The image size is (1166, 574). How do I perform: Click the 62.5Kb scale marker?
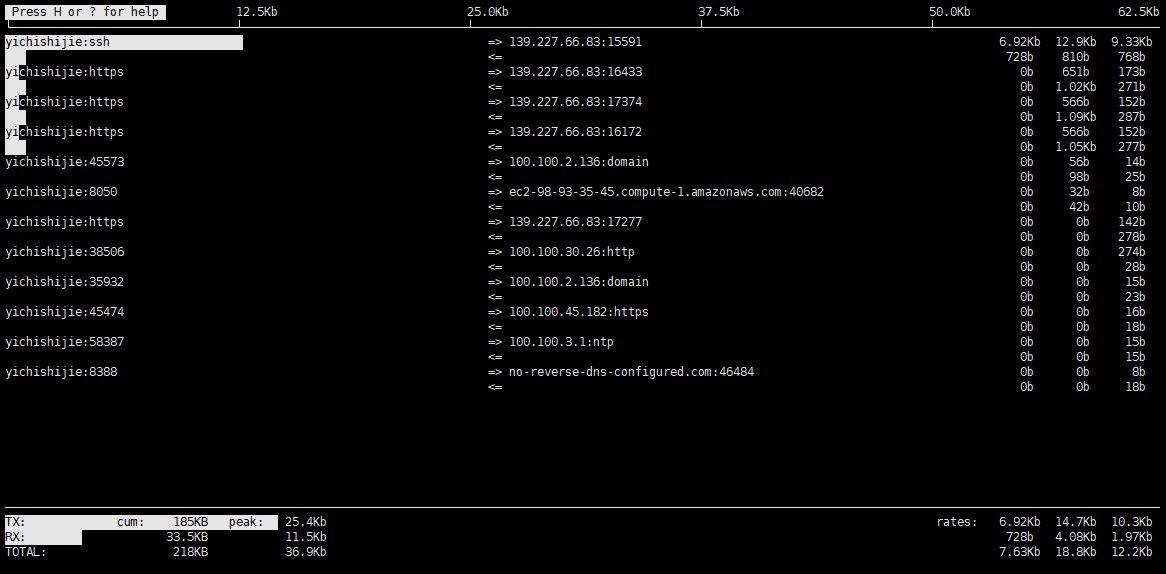(x=1138, y=12)
